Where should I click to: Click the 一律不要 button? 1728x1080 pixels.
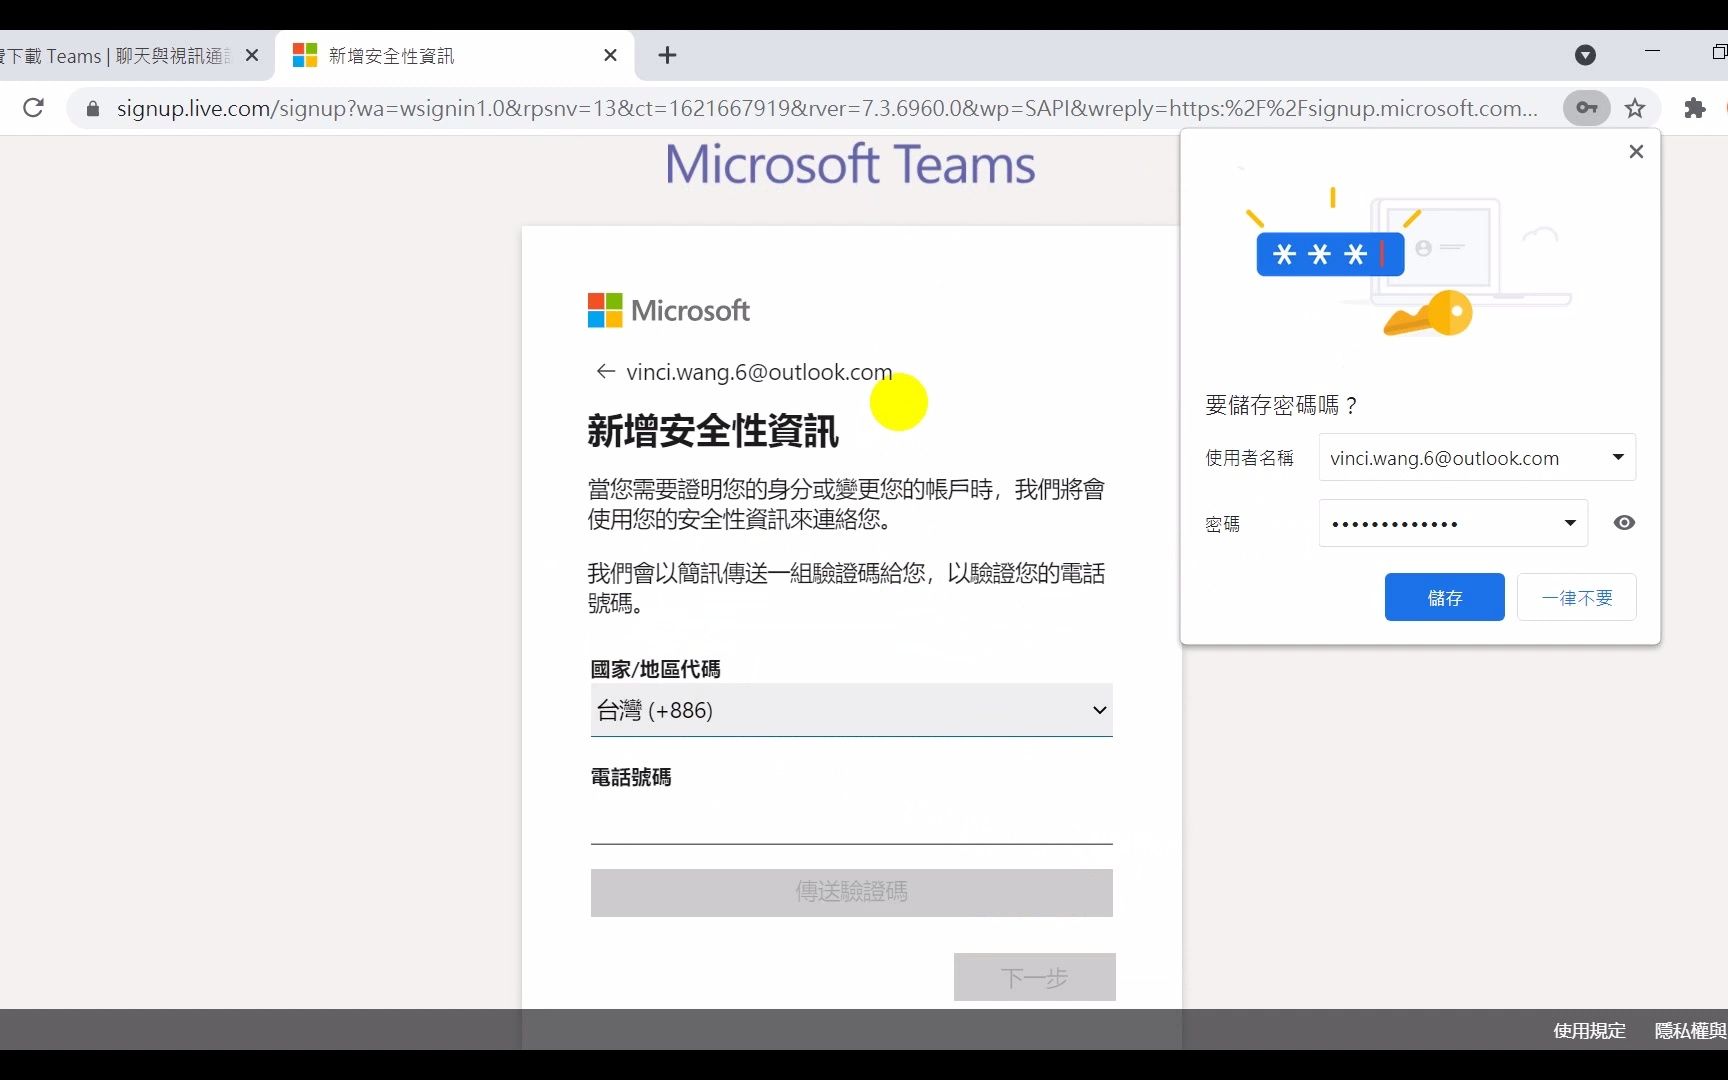coord(1576,597)
